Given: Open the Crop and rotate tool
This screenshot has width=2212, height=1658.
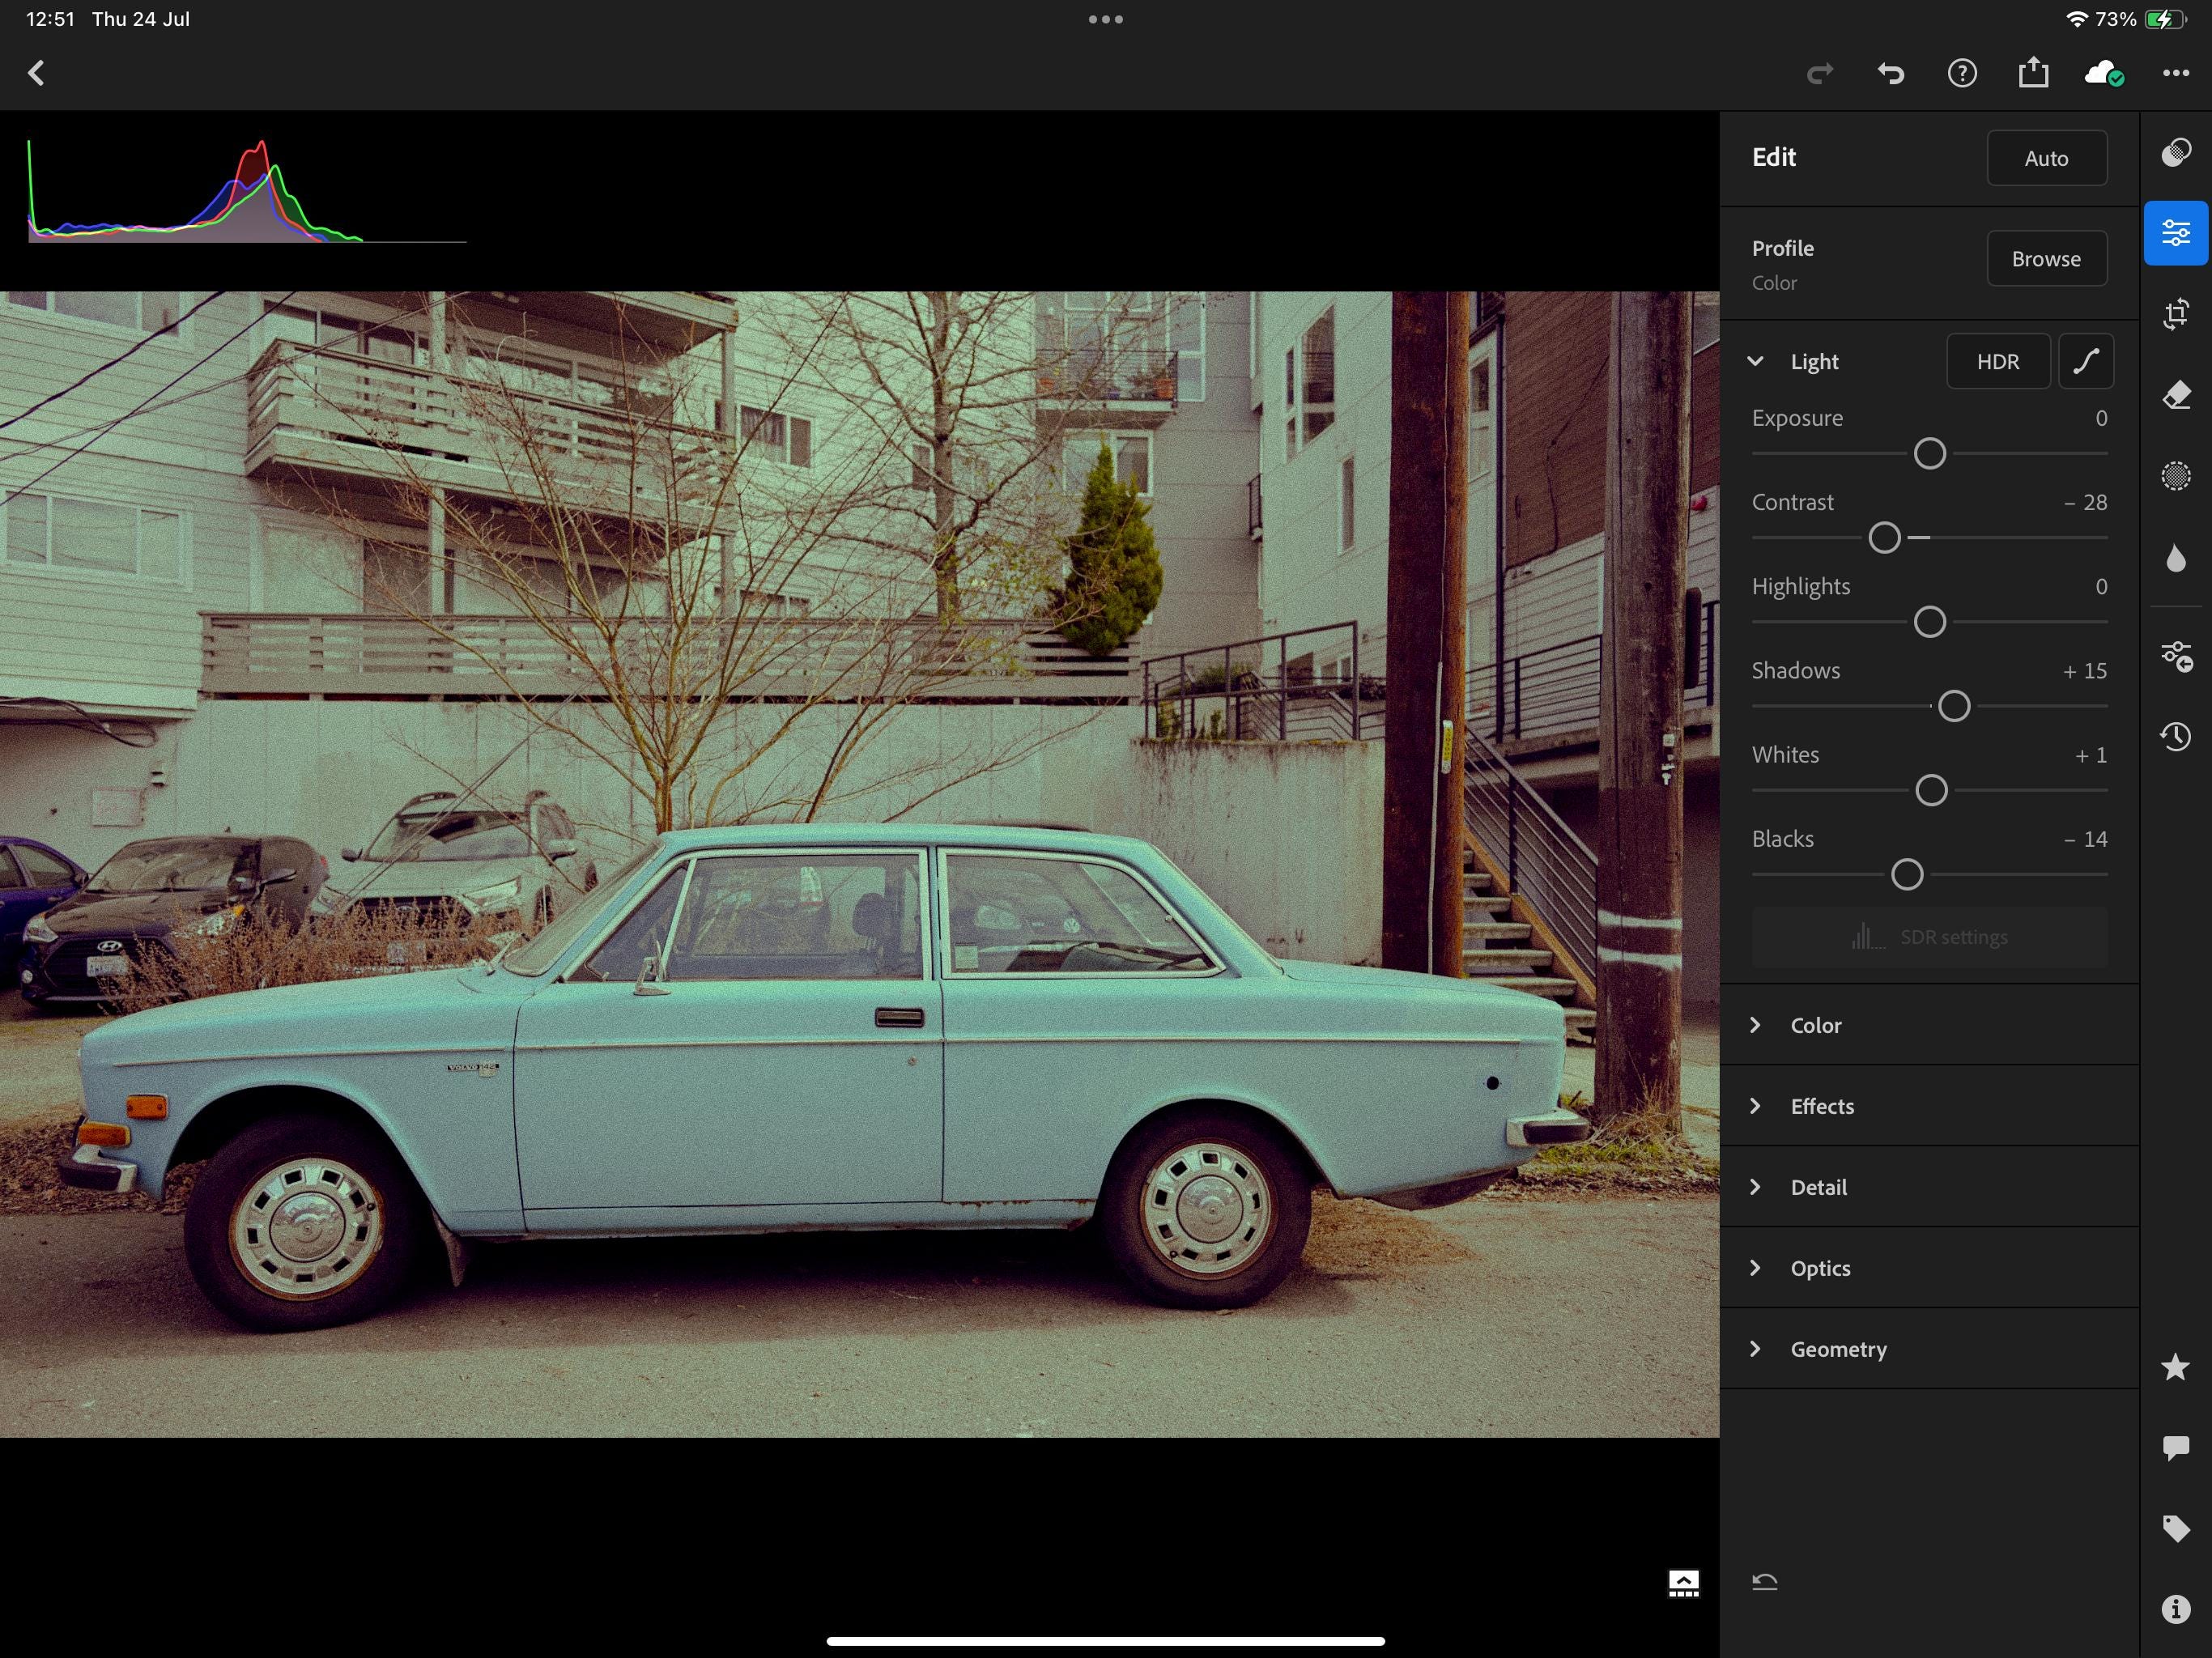Looking at the screenshot, I should [2176, 314].
